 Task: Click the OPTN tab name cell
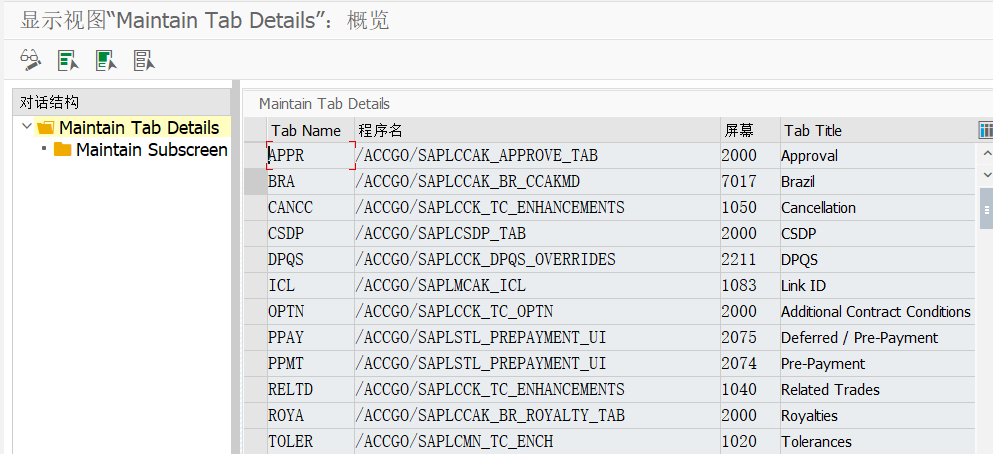pyautogui.click(x=310, y=312)
